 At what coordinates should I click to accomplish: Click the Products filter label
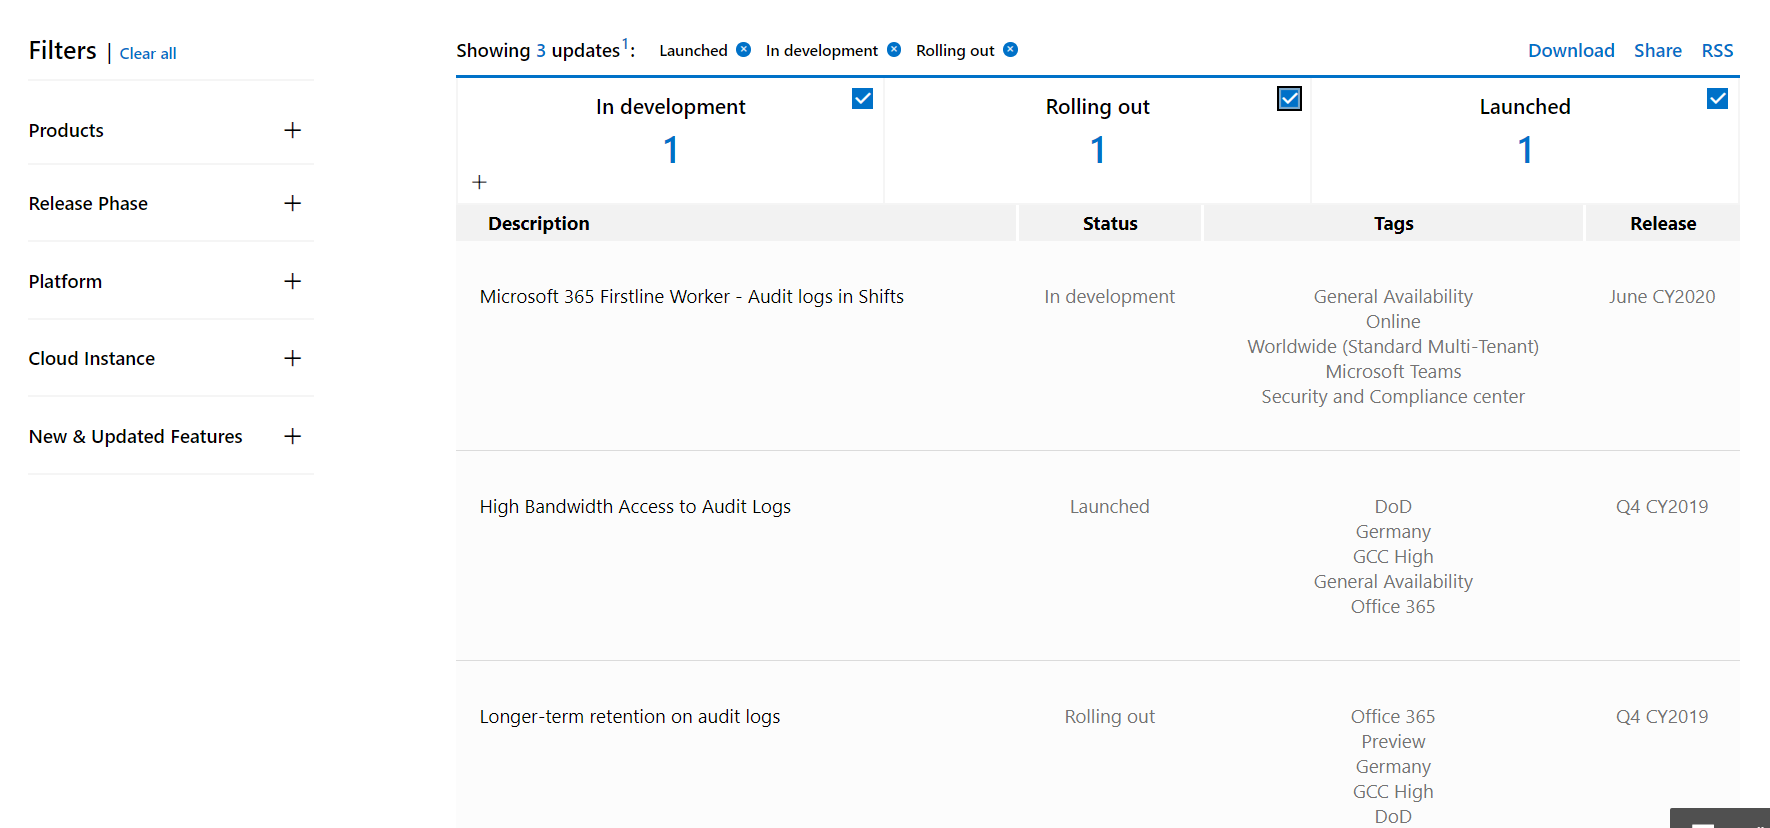click(66, 130)
